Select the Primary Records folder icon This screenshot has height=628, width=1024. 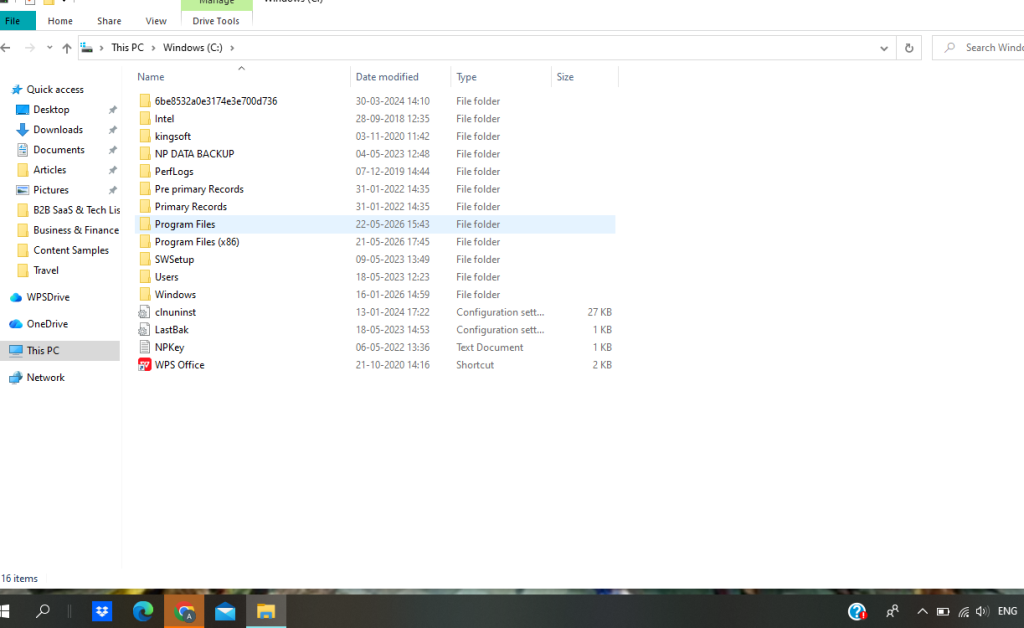tap(145, 207)
